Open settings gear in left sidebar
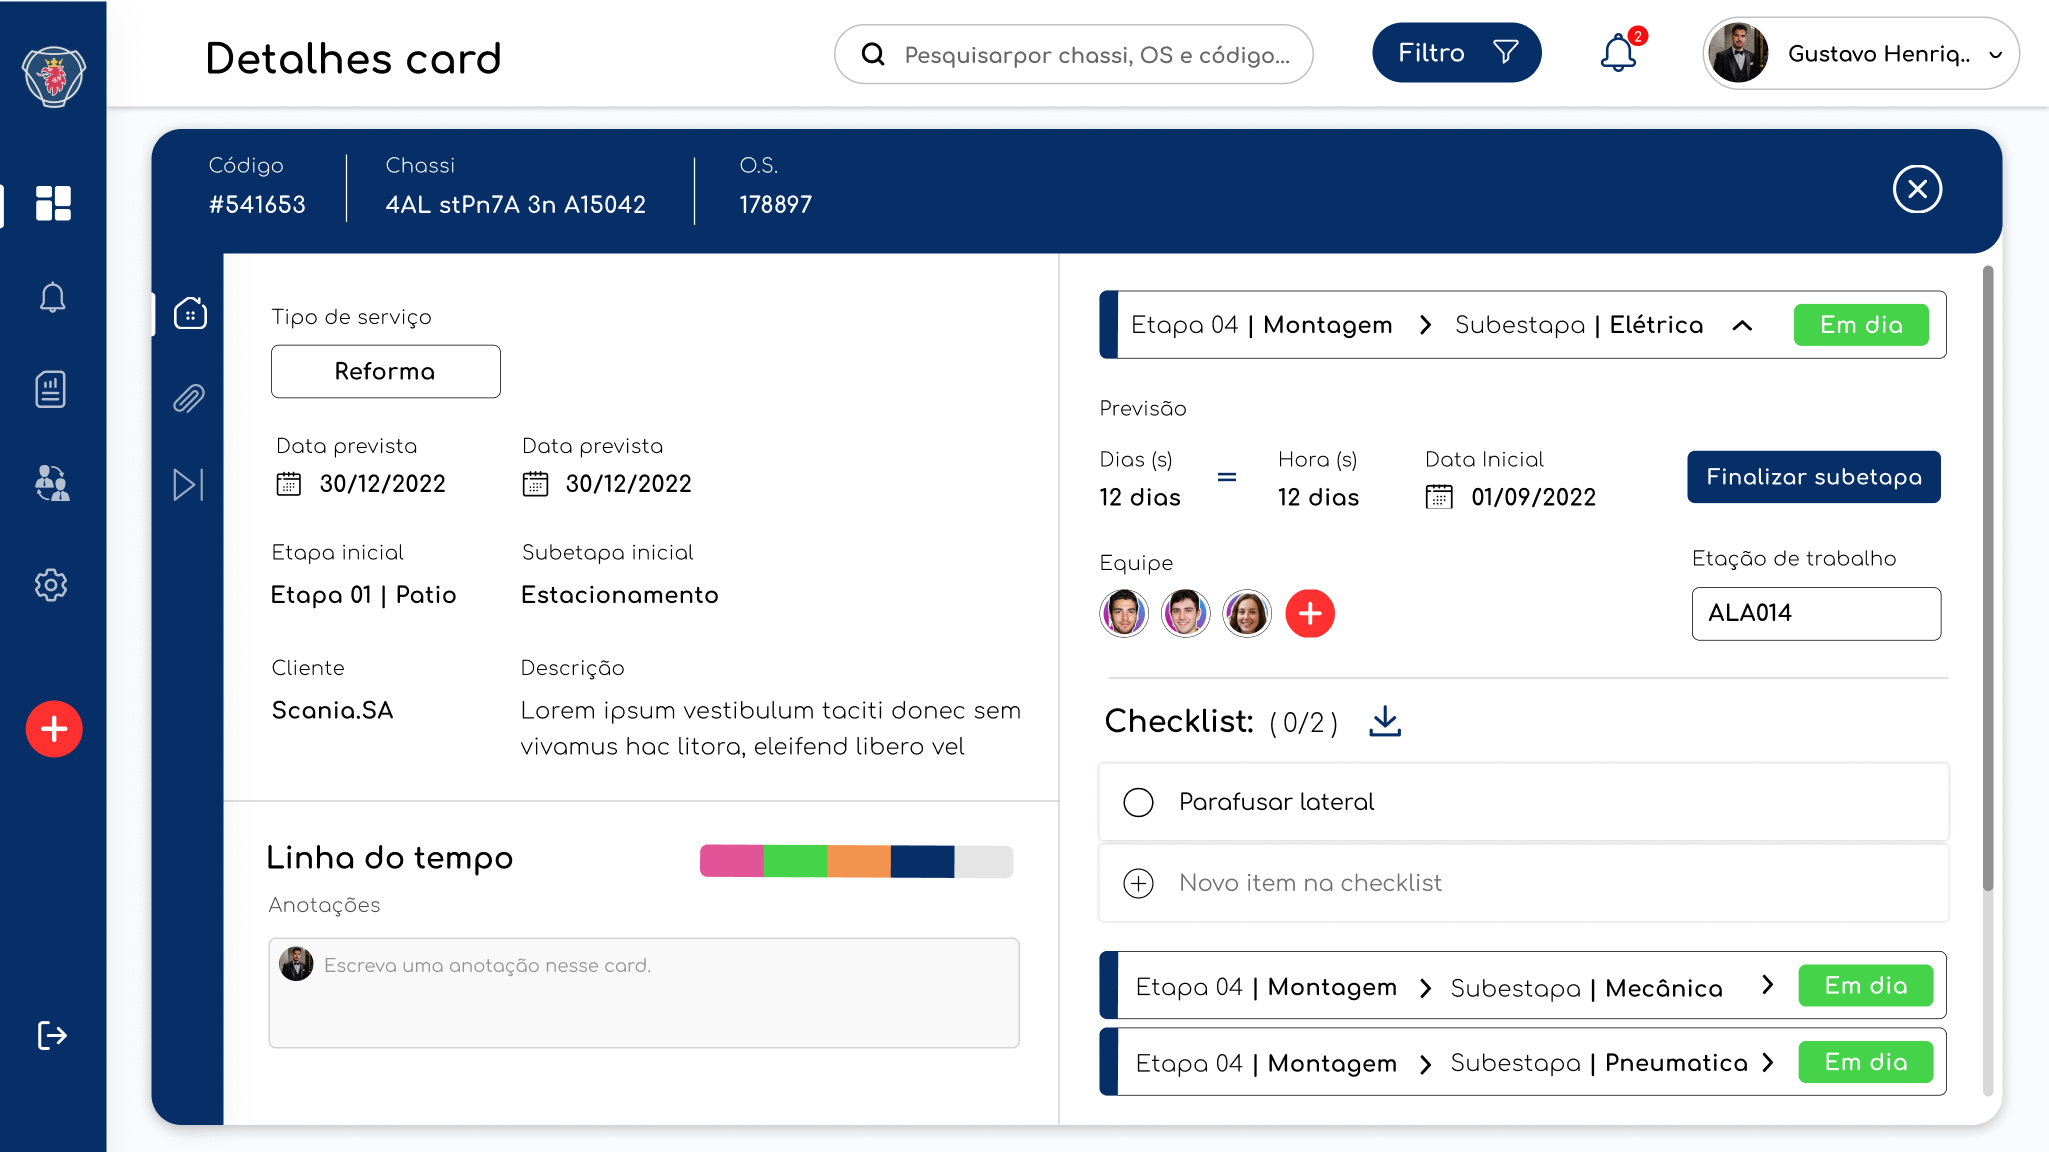Screen dimensions: 2049x1152 tap(51, 585)
